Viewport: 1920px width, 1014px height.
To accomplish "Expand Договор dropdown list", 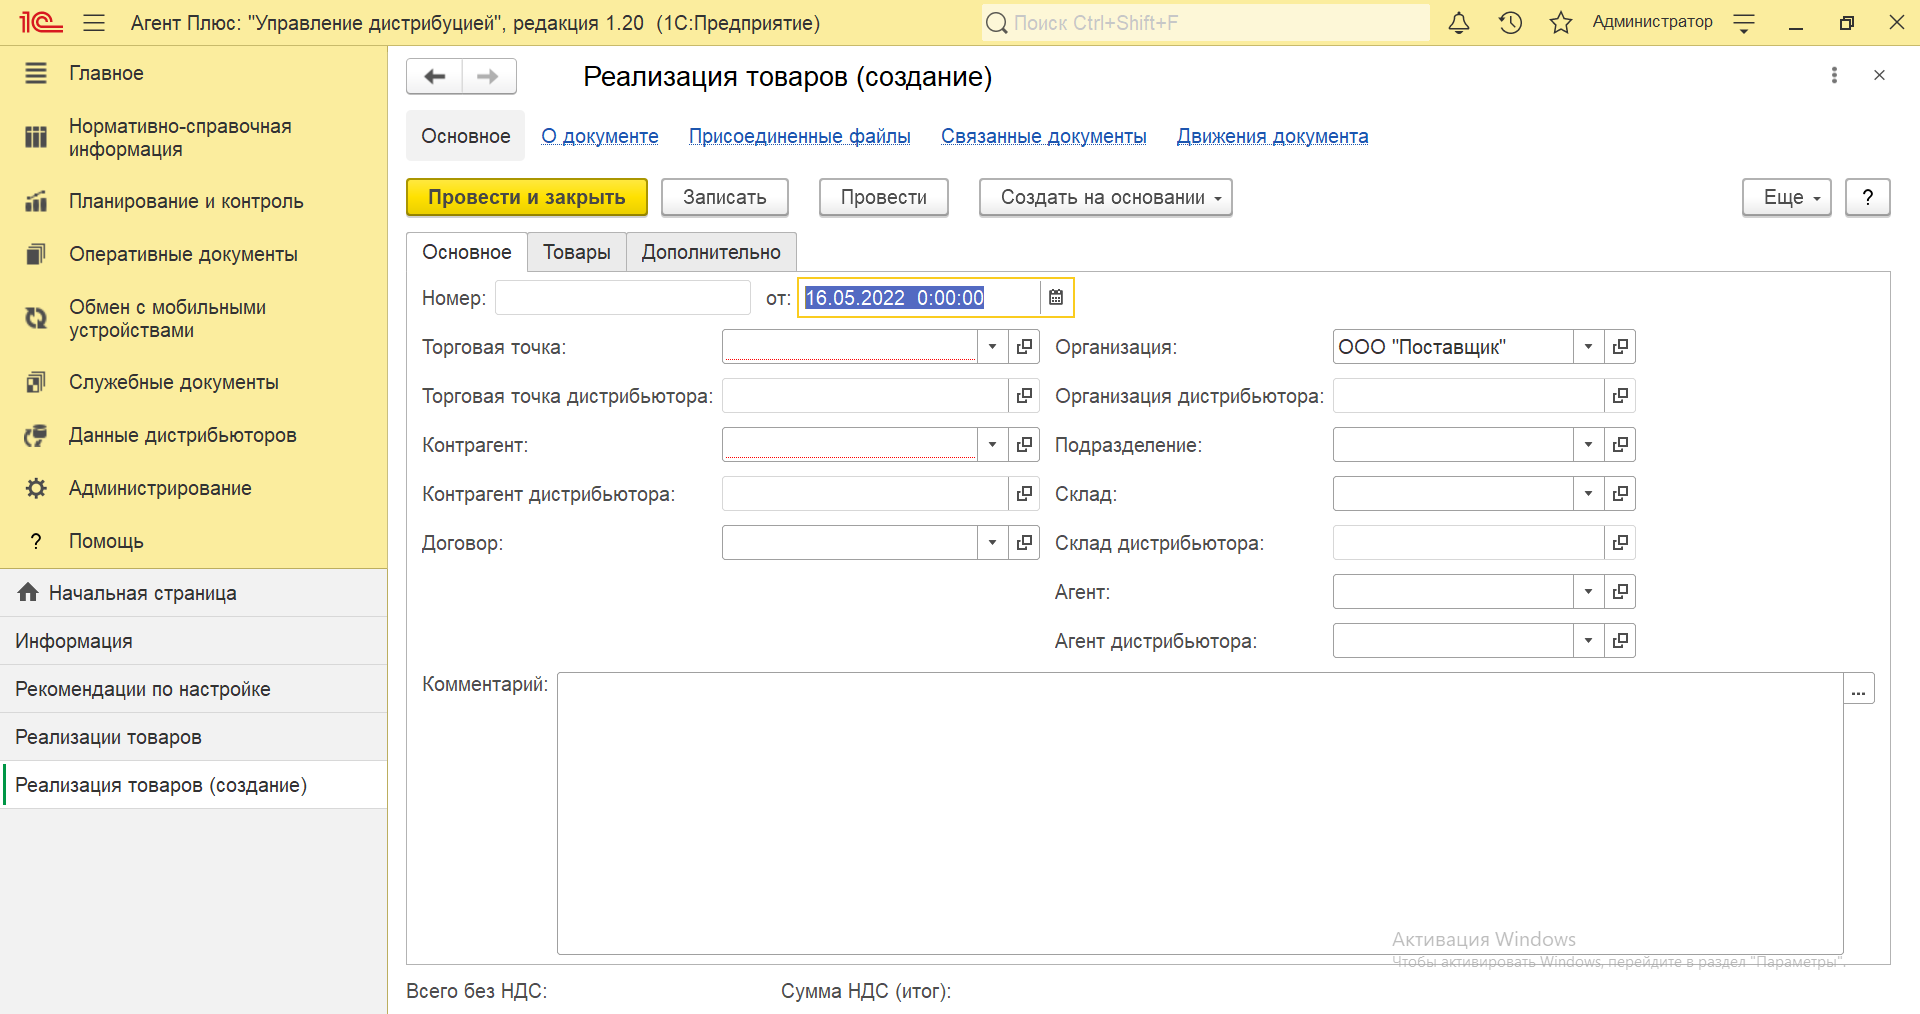I will (992, 543).
